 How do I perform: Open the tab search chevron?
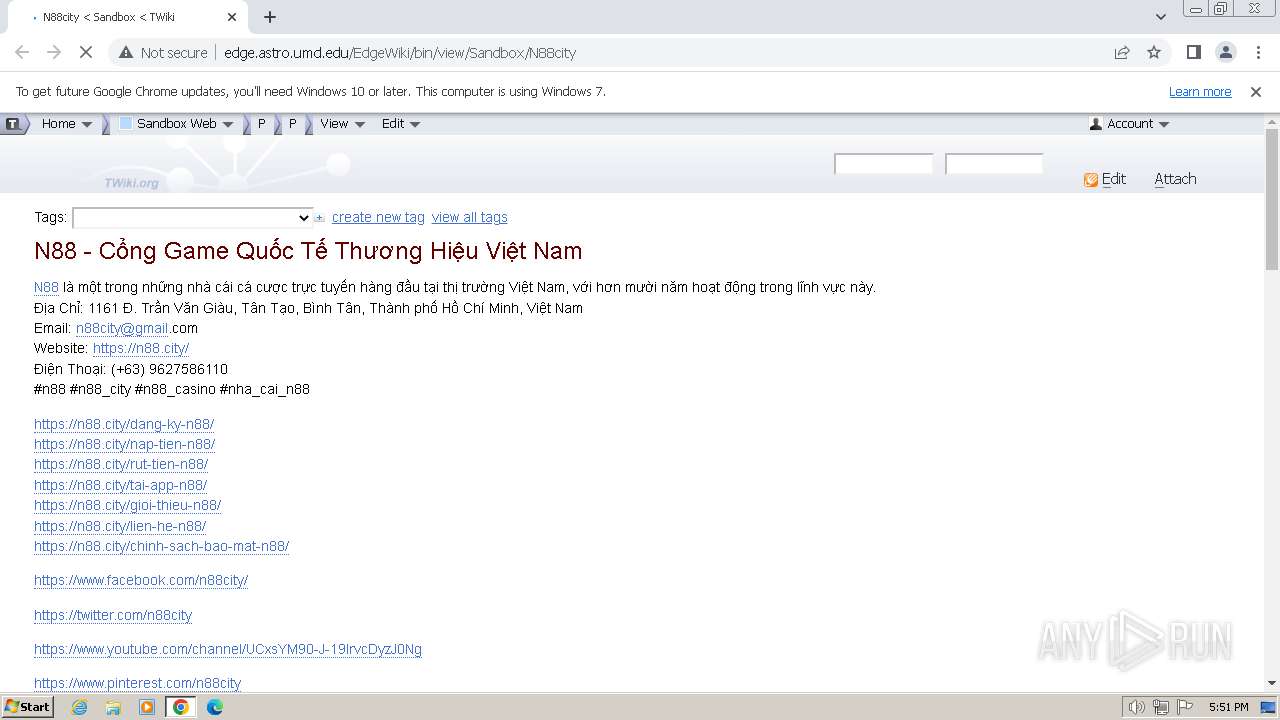pyautogui.click(x=1161, y=17)
